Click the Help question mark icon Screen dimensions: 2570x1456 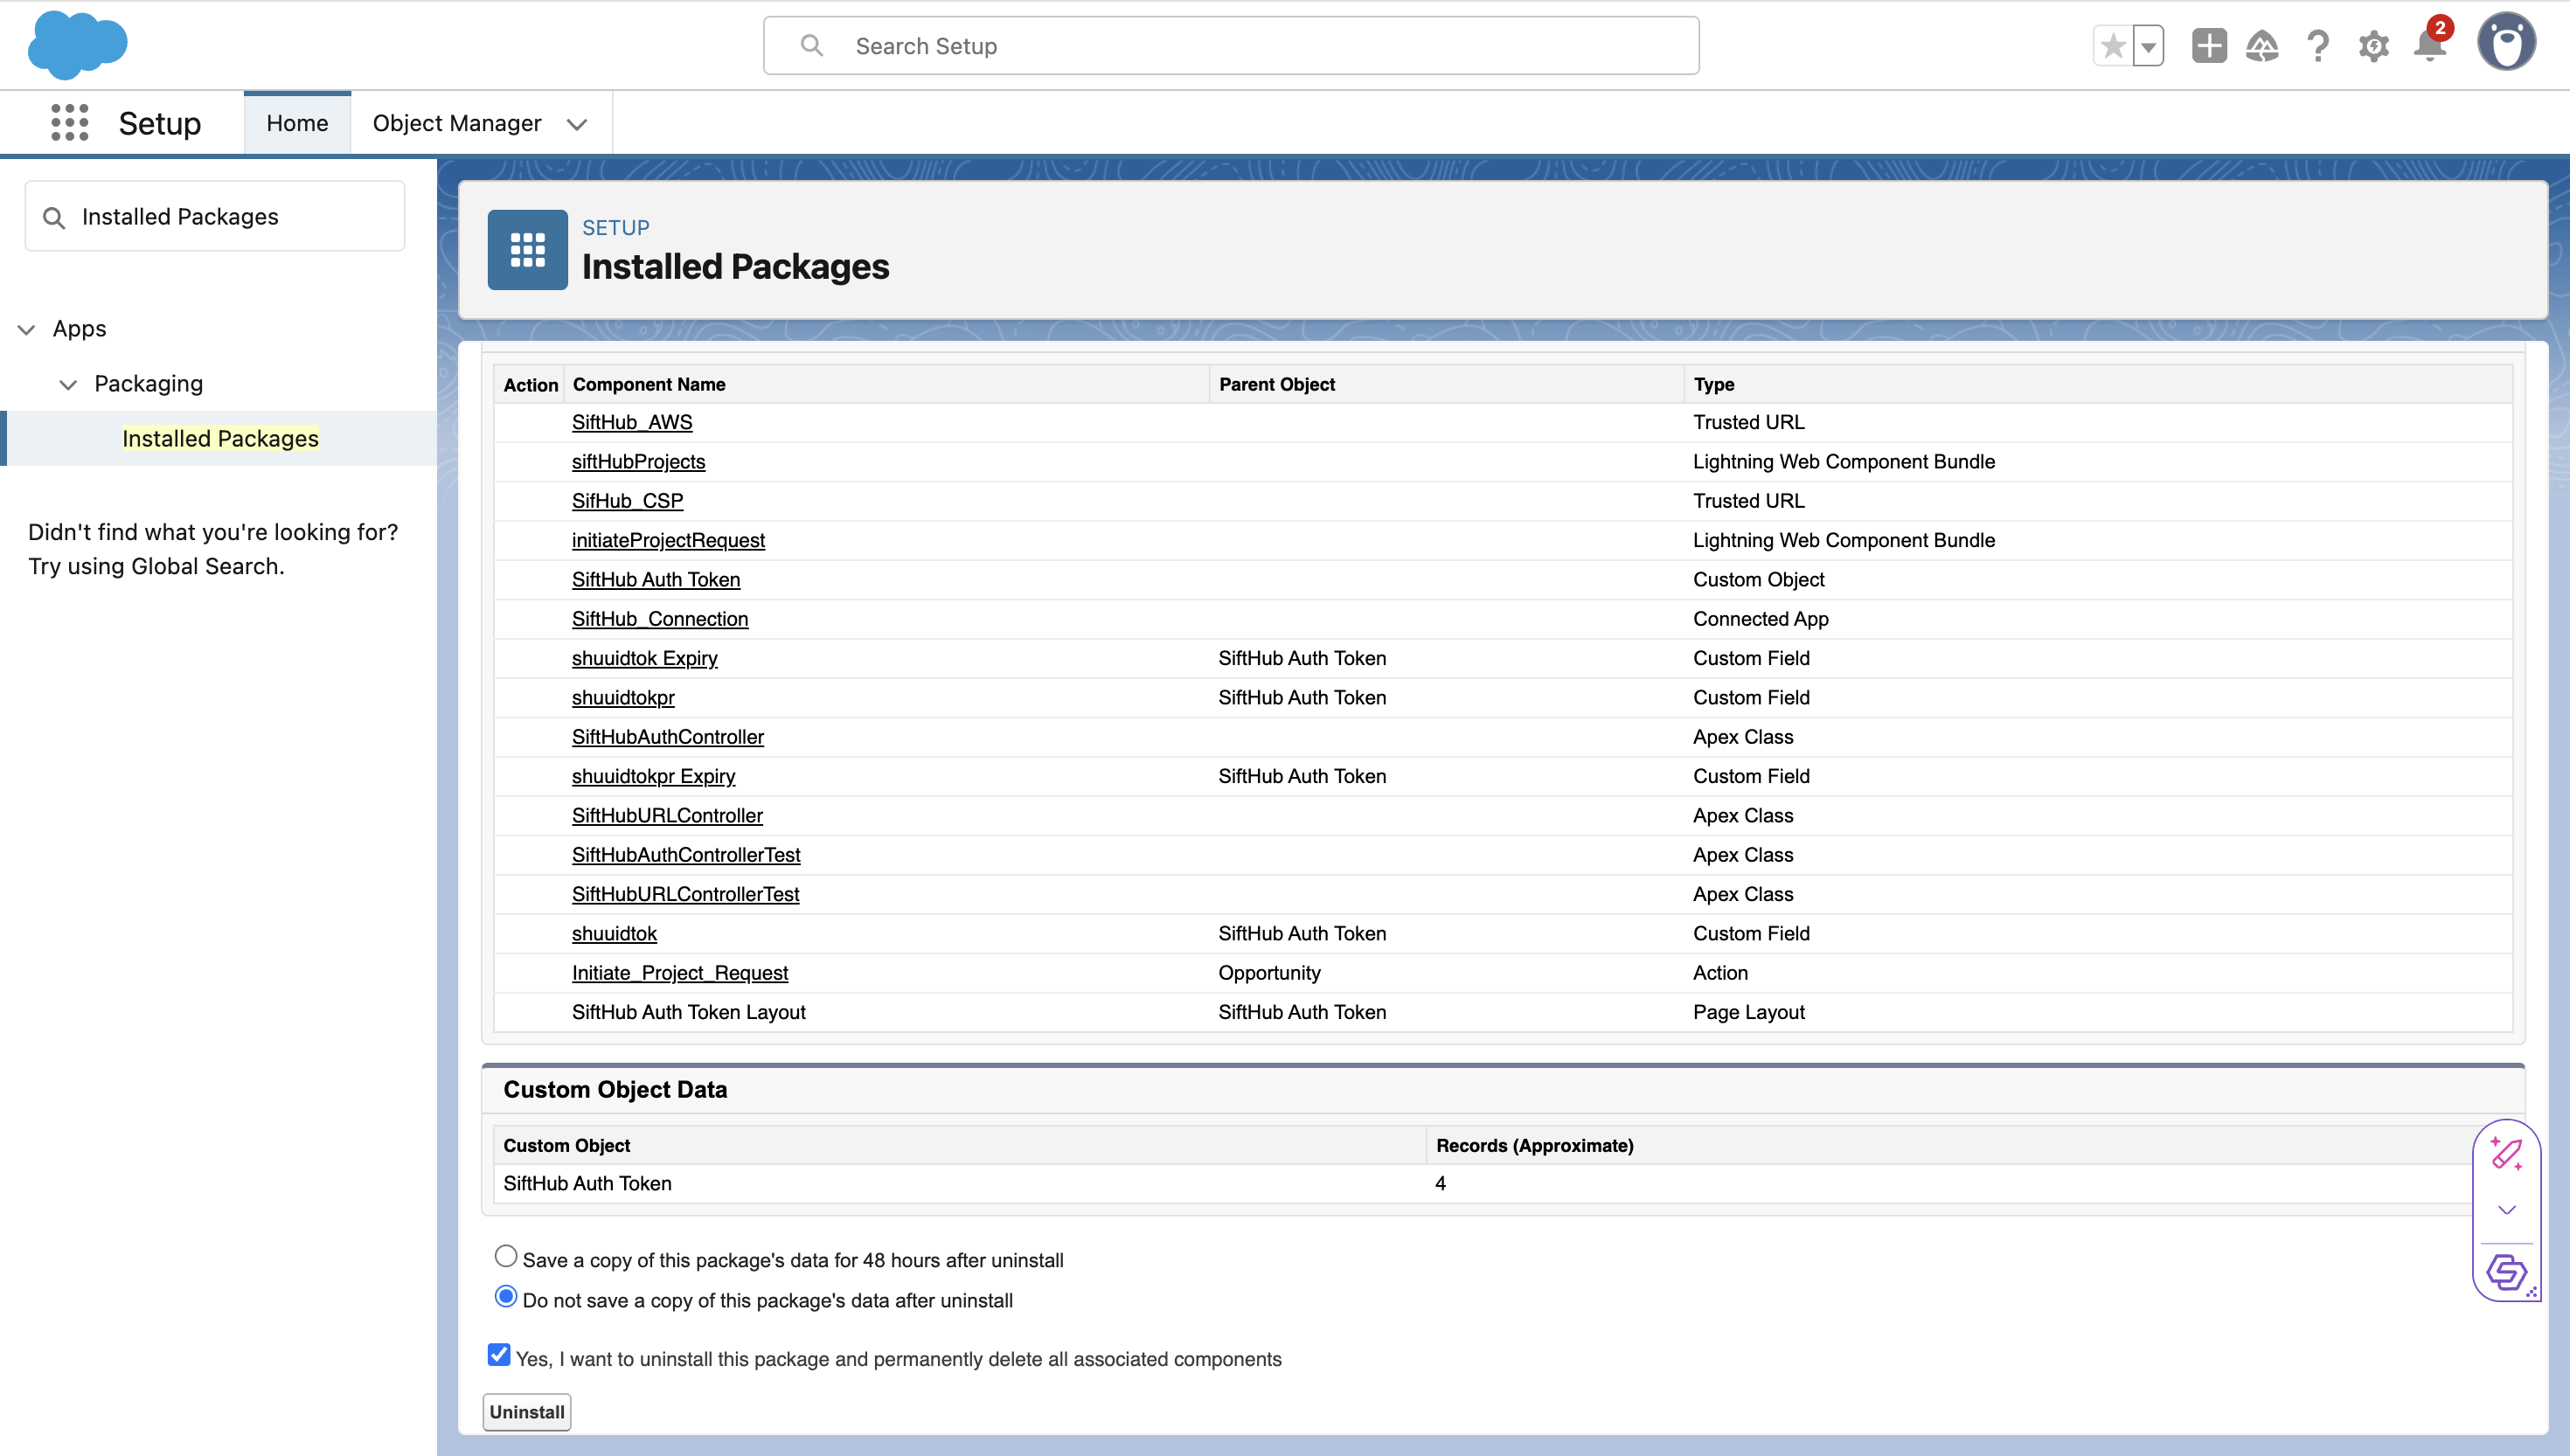point(2317,46)
